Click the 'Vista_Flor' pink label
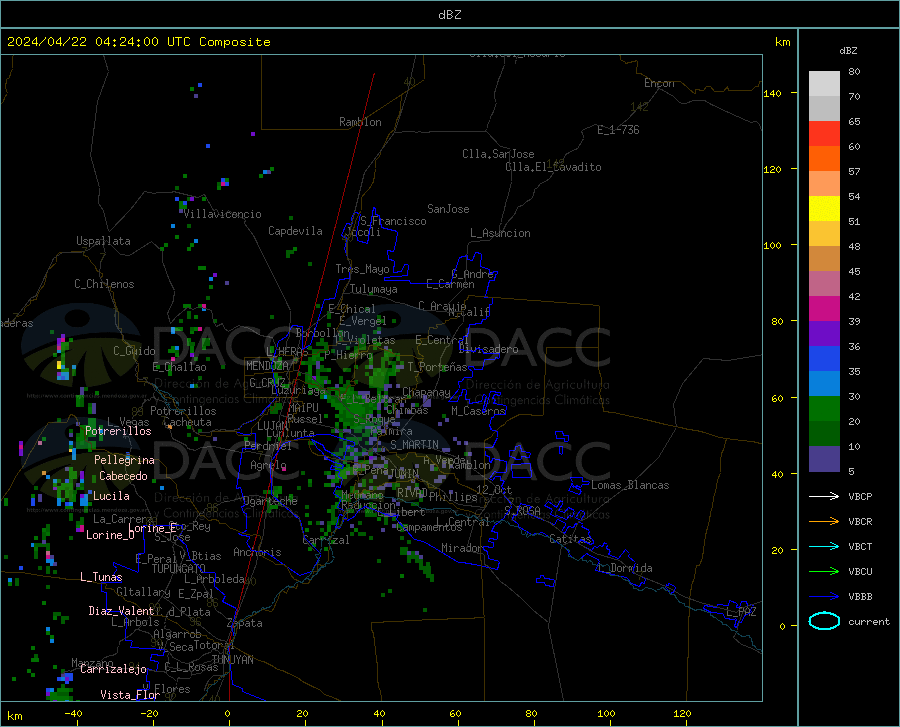 tap(130, 694)
